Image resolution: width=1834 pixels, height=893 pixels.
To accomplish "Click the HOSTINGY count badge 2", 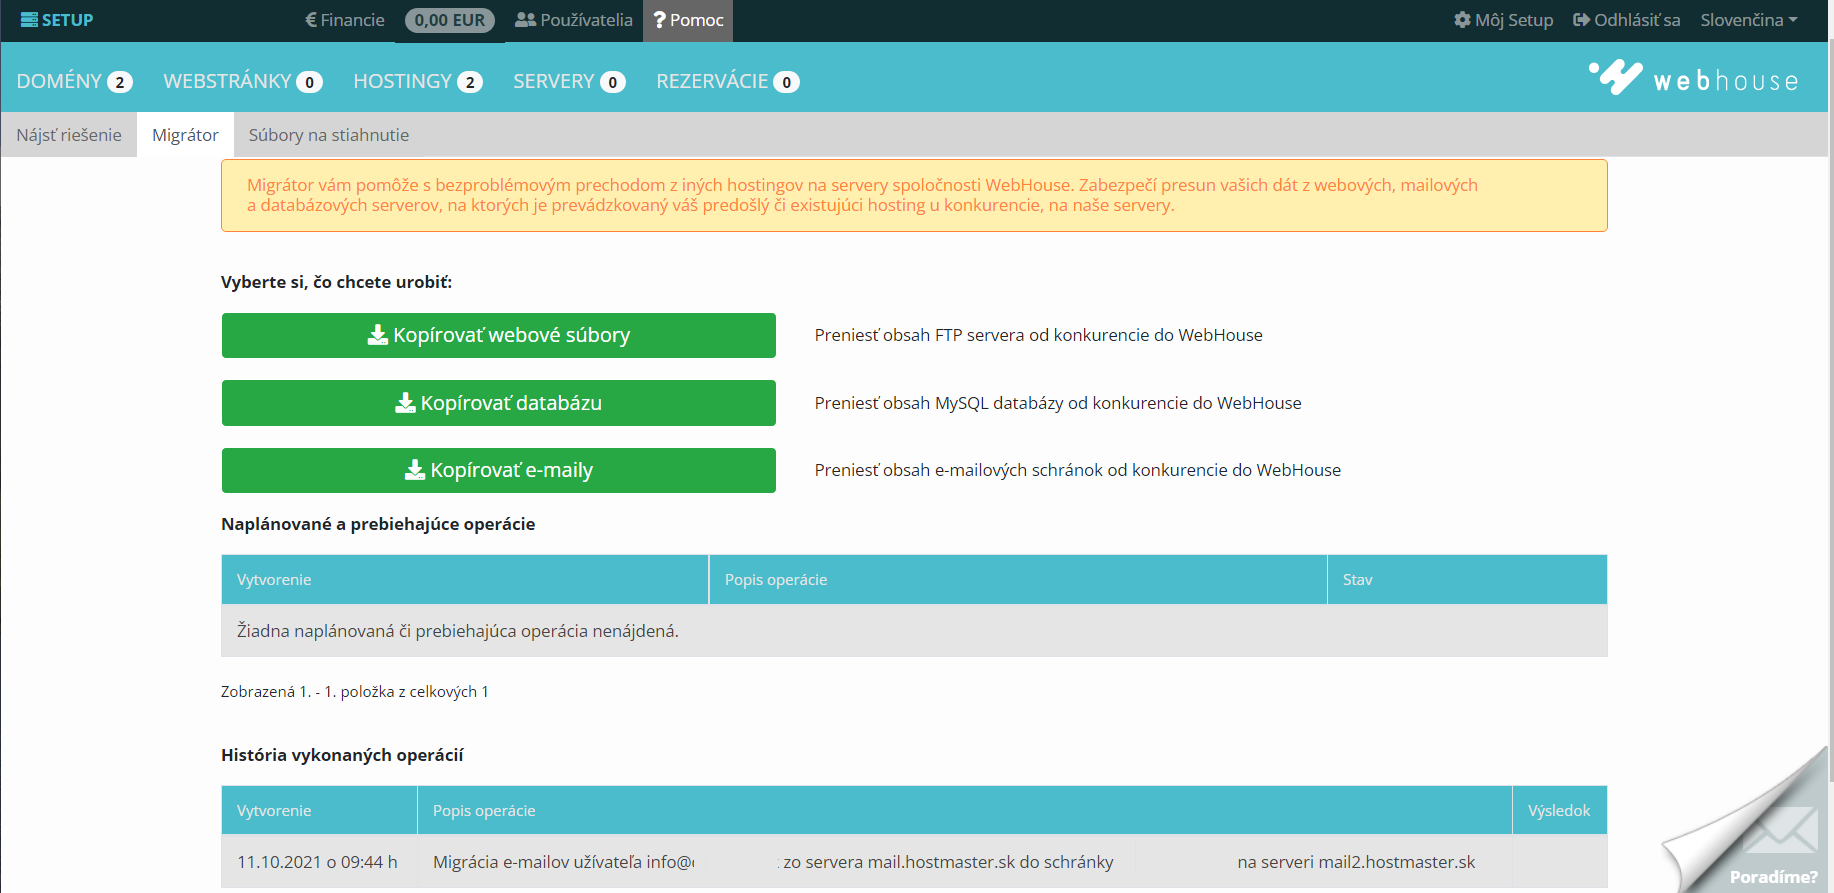I will pyautogui.click(x=470, y=82).
